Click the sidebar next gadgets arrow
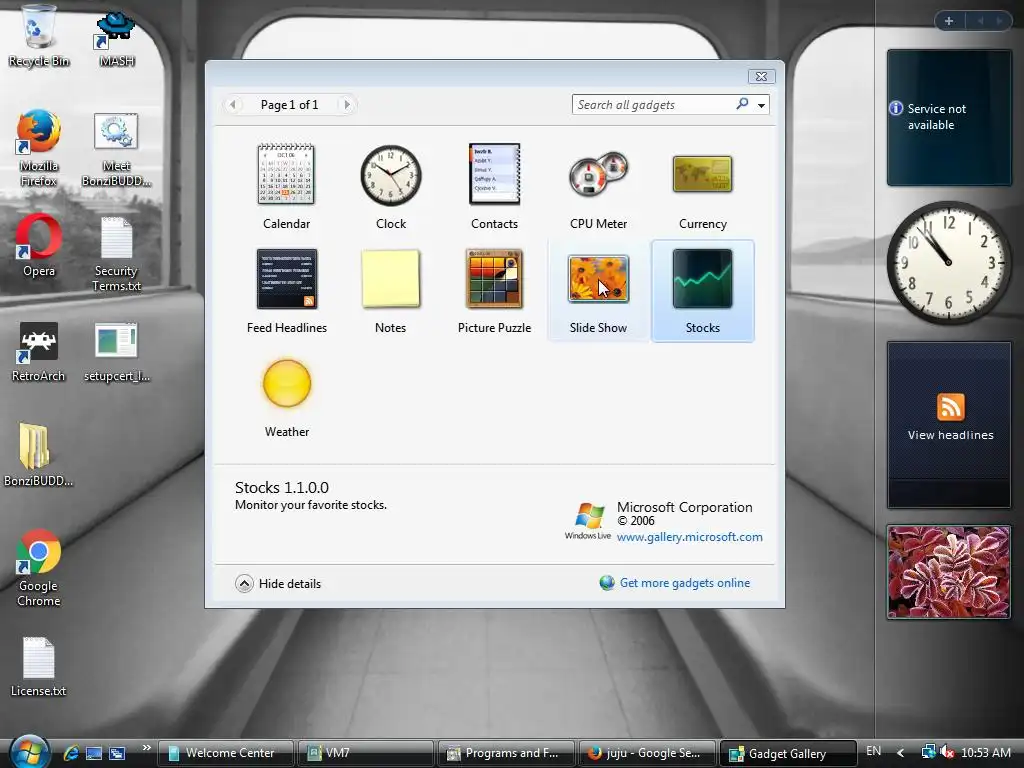This screenshot has height=768, width=1024. [999, 21]
